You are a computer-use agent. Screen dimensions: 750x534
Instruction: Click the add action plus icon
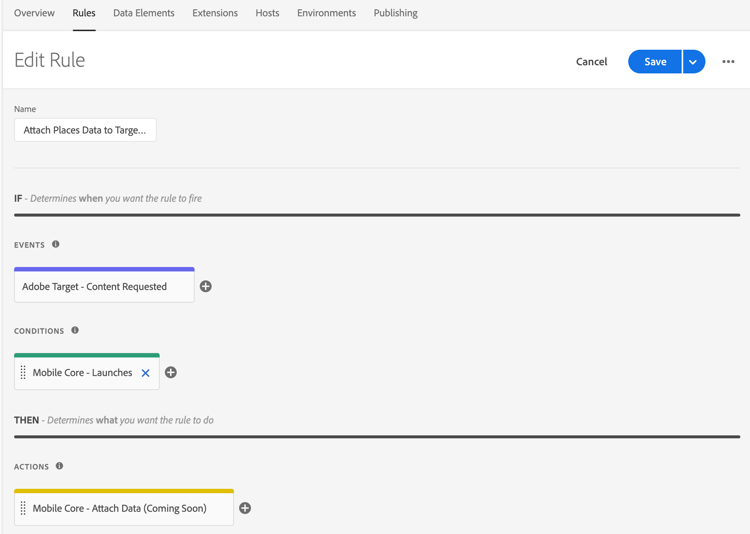coord(245,509)
